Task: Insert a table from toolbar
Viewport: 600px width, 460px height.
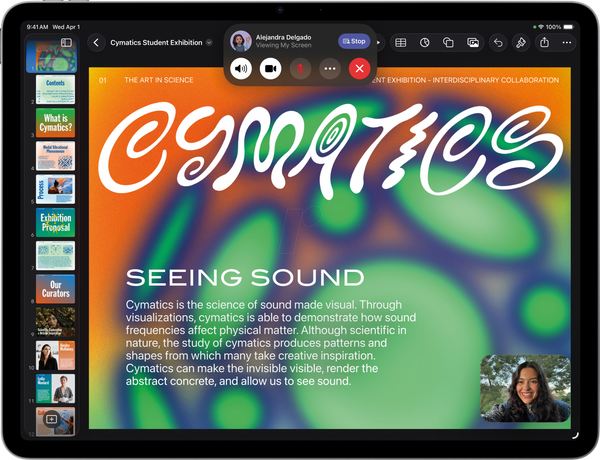Action: tap(401, 42)
